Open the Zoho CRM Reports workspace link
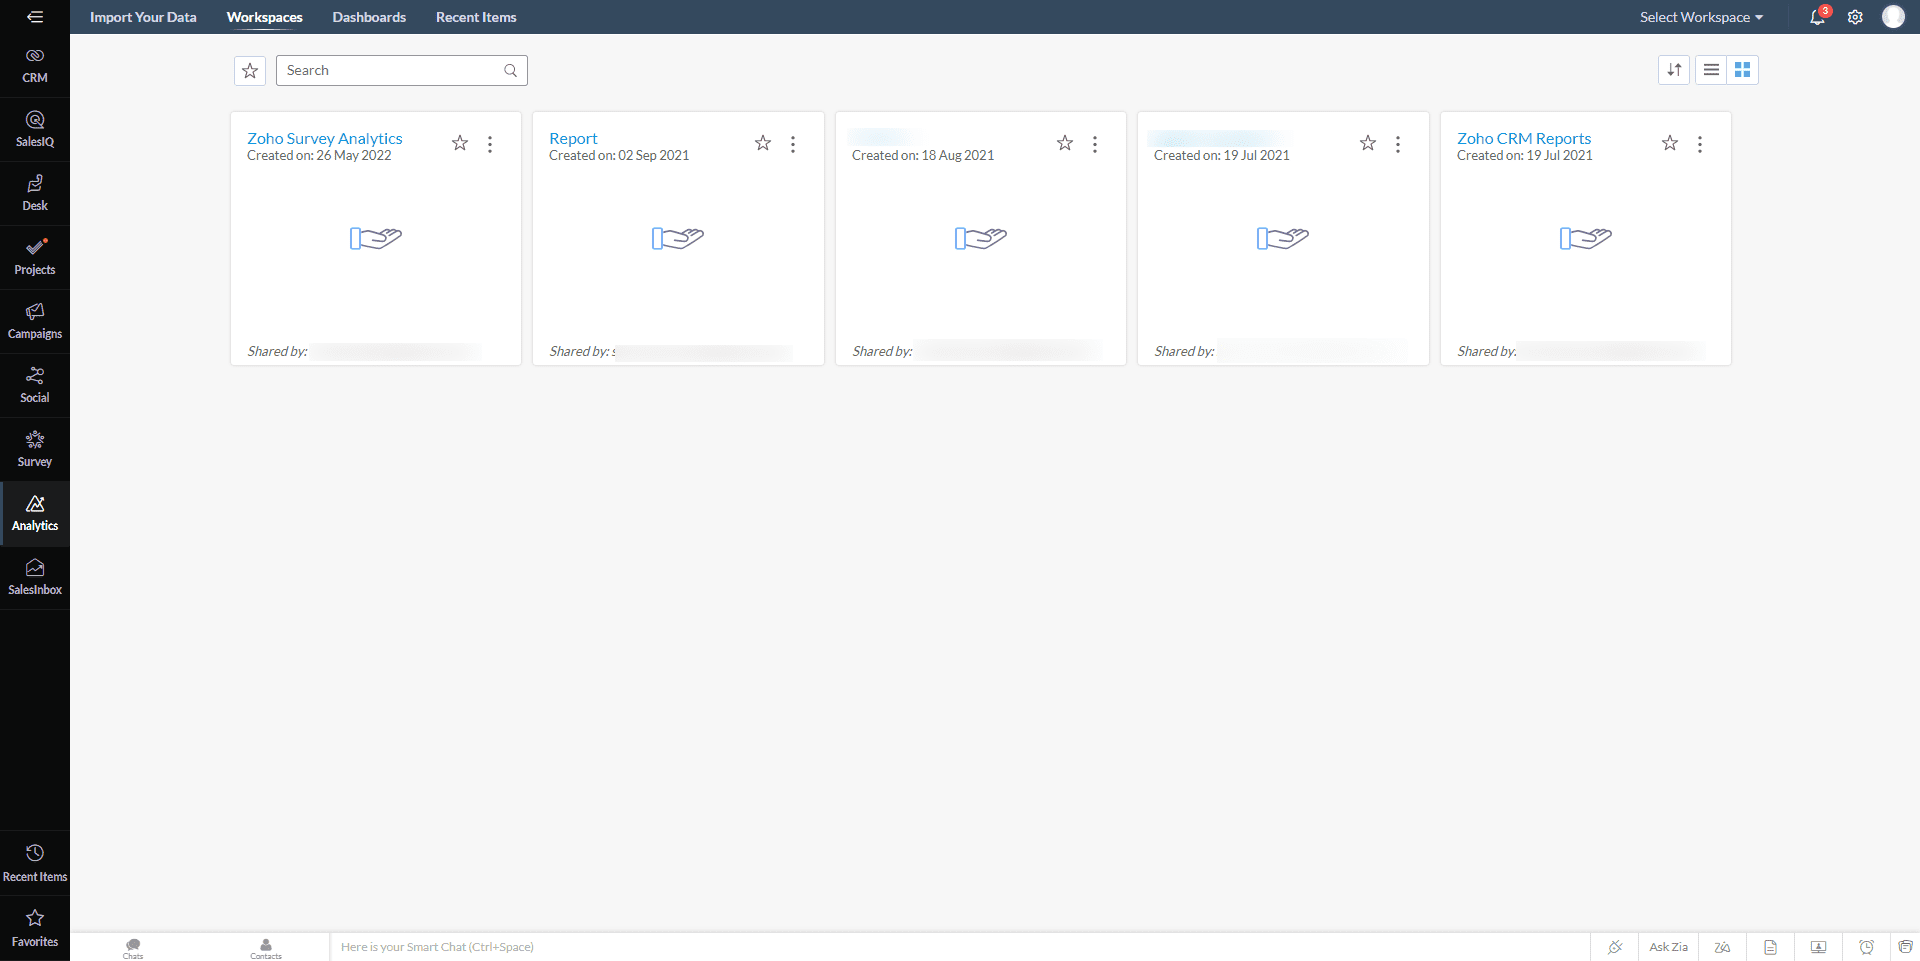 [1523, 138]
